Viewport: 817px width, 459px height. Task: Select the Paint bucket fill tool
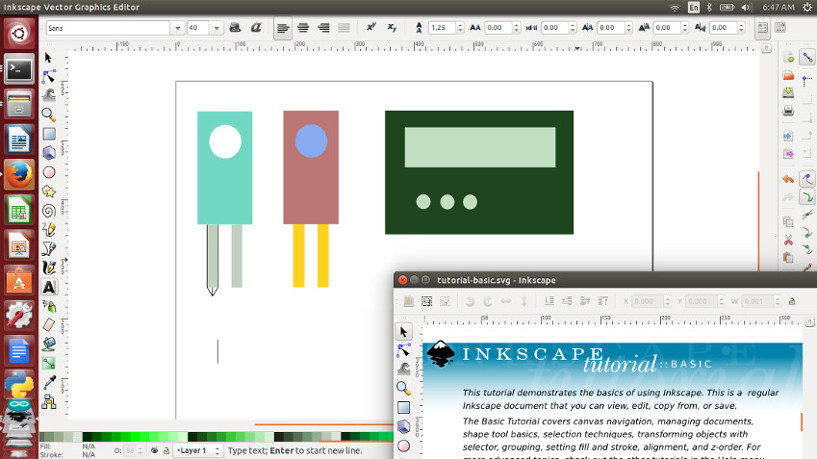(x=49, y=344)
